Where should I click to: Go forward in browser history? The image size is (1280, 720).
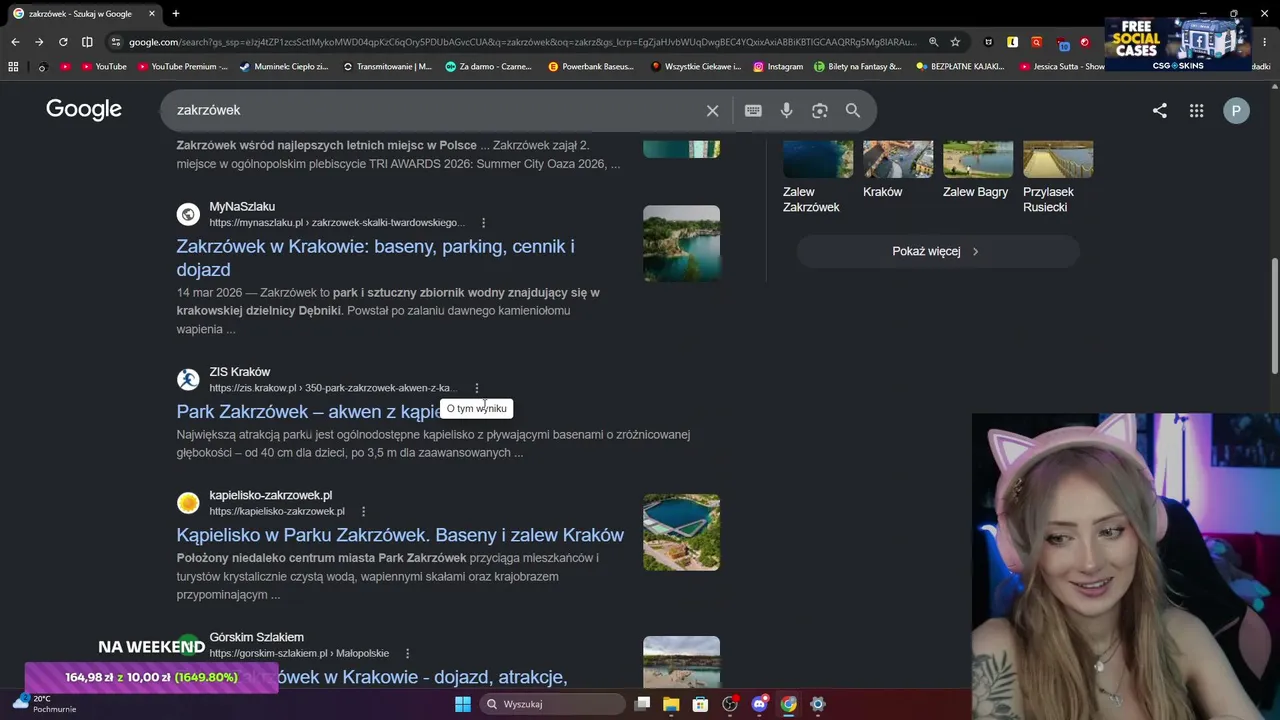click(39, 42)
